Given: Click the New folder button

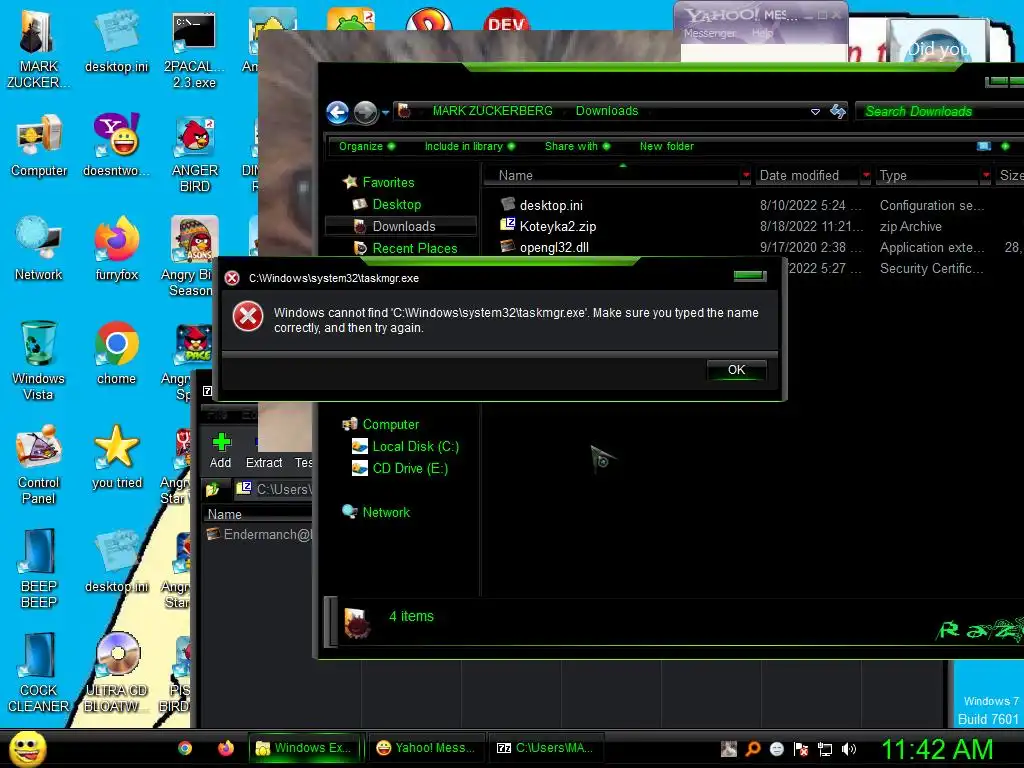Looking at the screenshot, I should coord(667,146).
